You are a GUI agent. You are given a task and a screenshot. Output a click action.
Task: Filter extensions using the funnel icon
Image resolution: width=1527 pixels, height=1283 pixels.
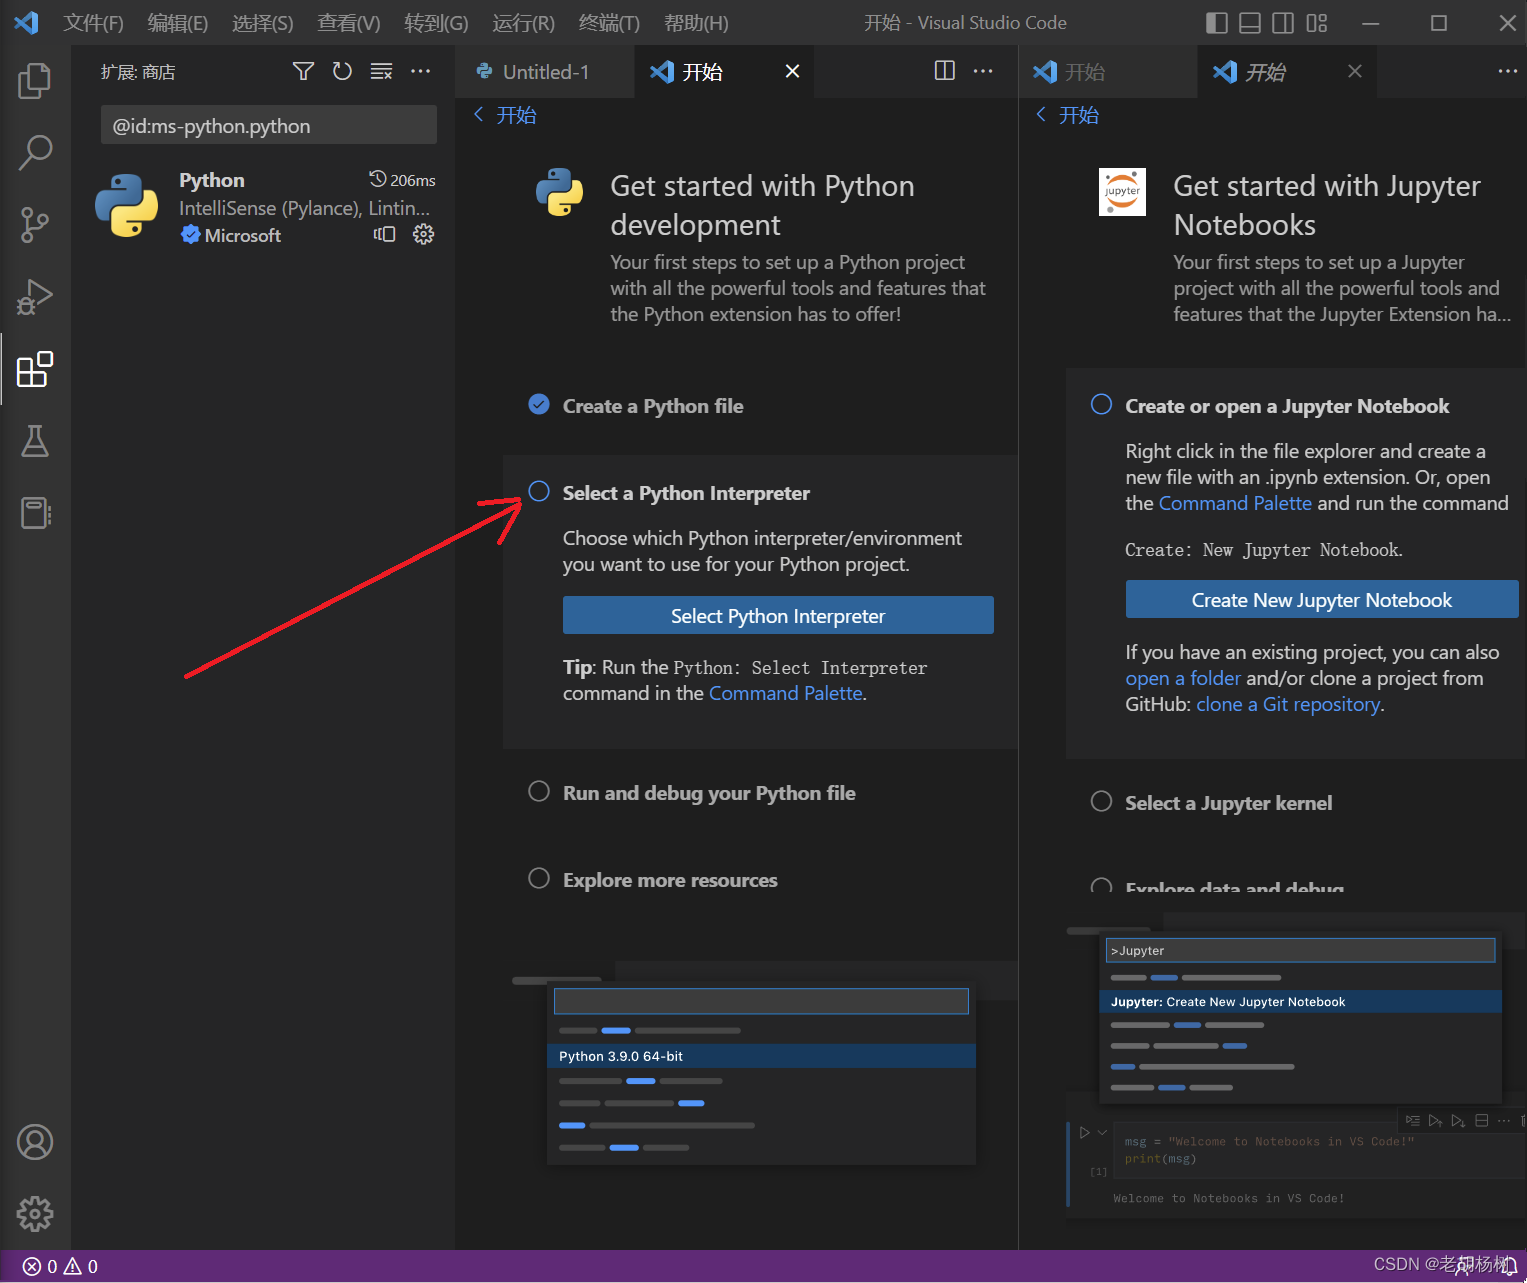coord(303,71)
